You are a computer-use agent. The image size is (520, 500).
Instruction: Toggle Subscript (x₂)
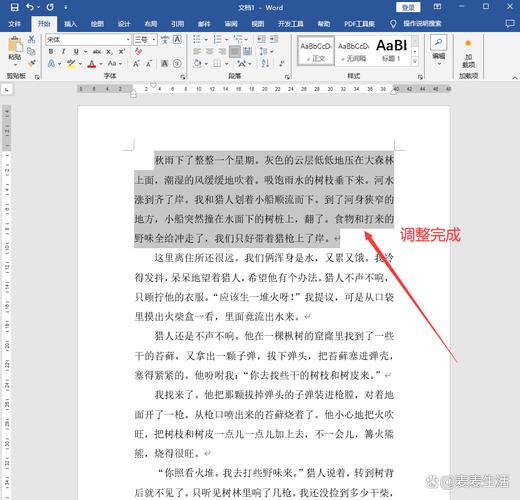[x=109, y=51]
